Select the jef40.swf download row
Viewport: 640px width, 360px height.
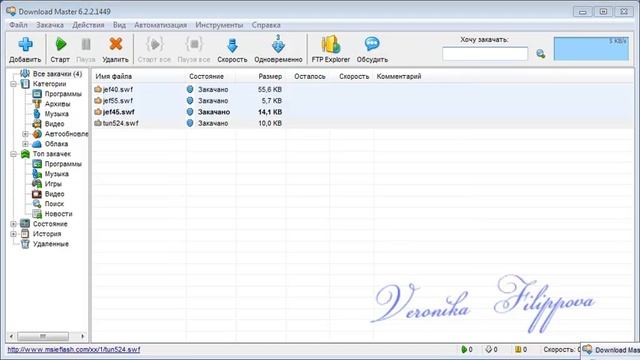point(362,89)
